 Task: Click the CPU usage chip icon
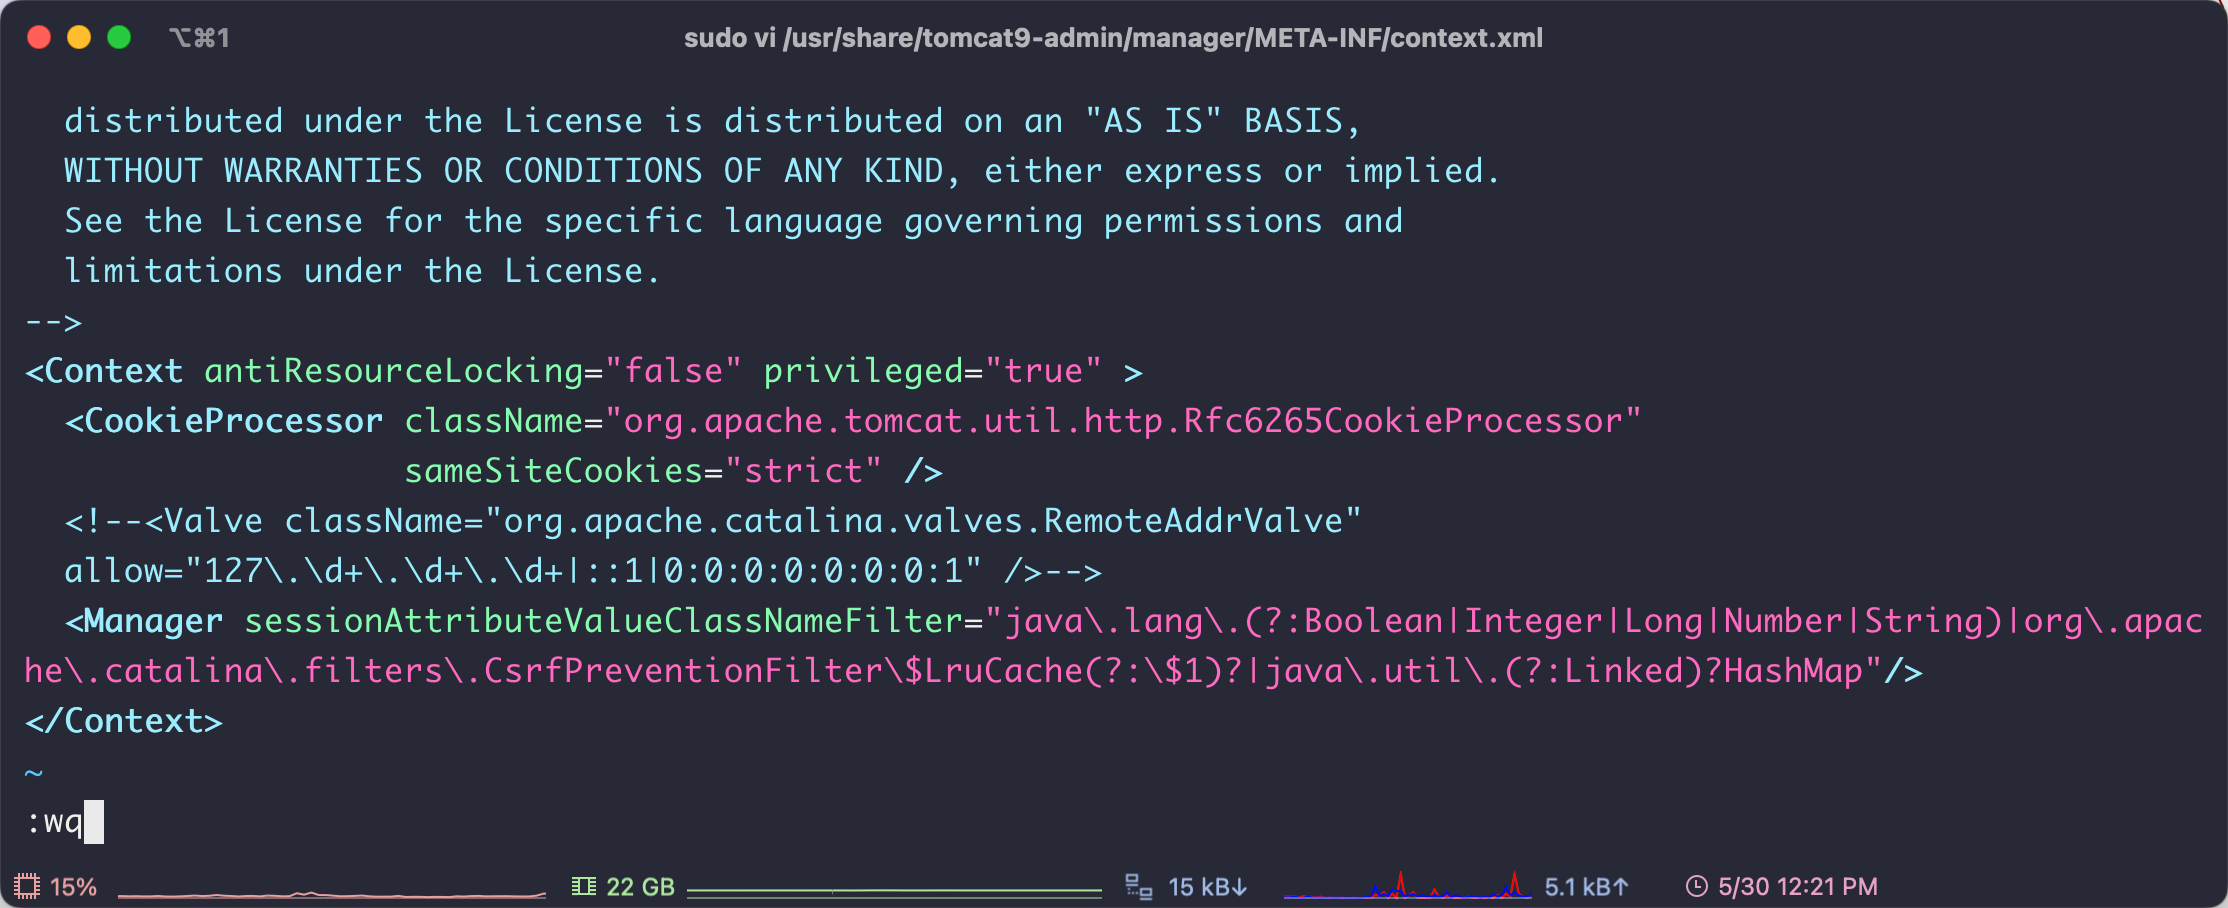[27, 887]
